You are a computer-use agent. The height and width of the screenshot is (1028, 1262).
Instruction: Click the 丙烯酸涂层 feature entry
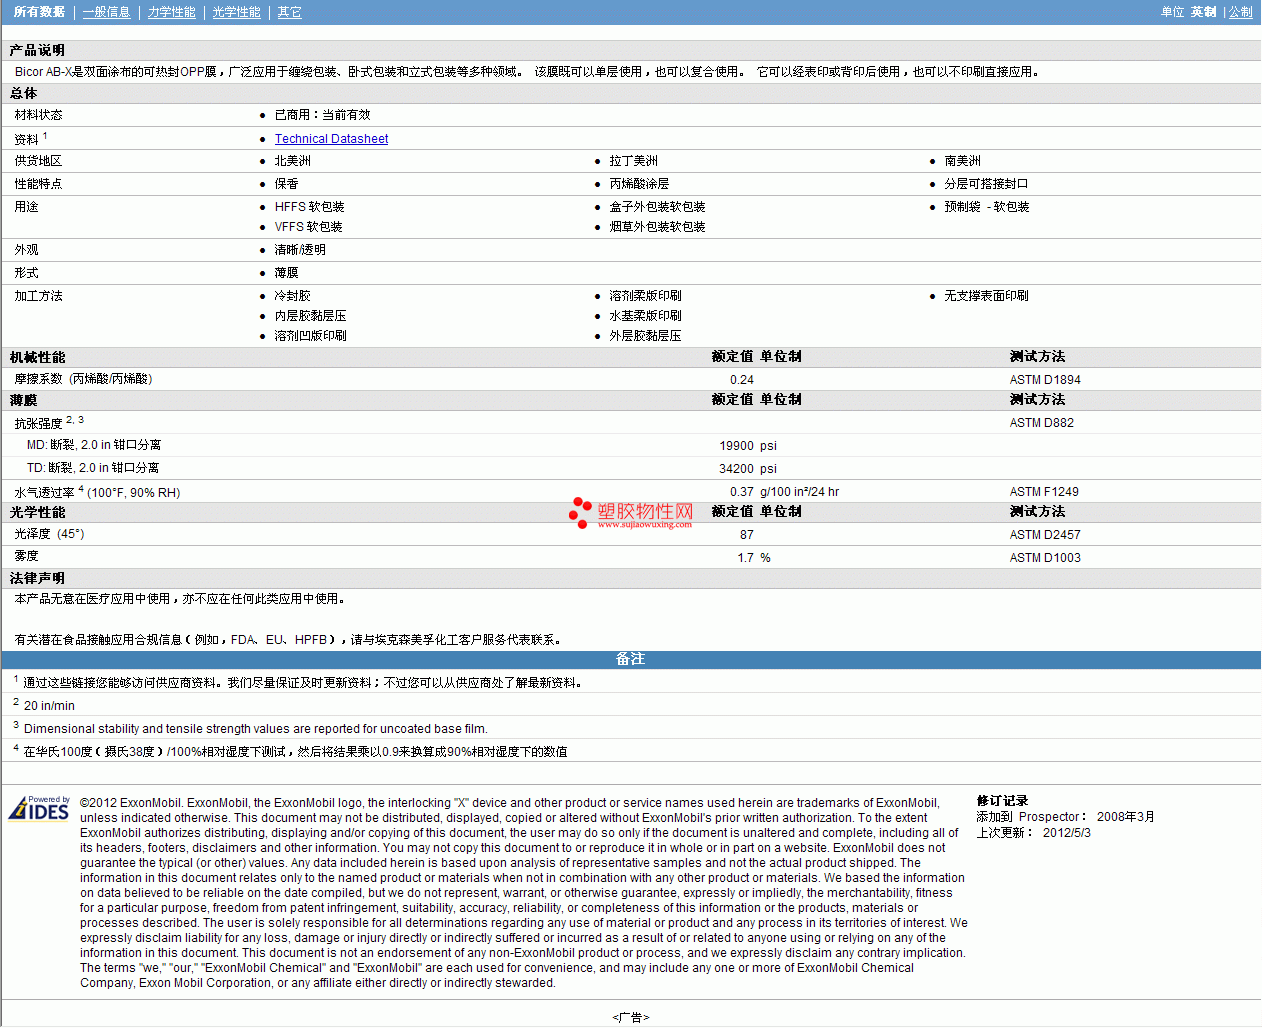tap(640, 184)
